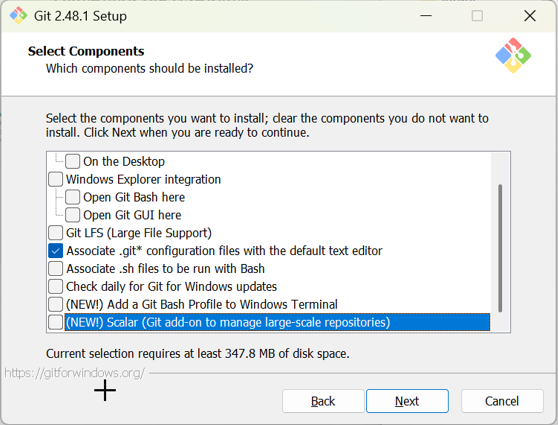Open the gitforwindows.org link
The height and width of the screenshot is (425, 558).
pyautogui.click(x=75, y=373)
